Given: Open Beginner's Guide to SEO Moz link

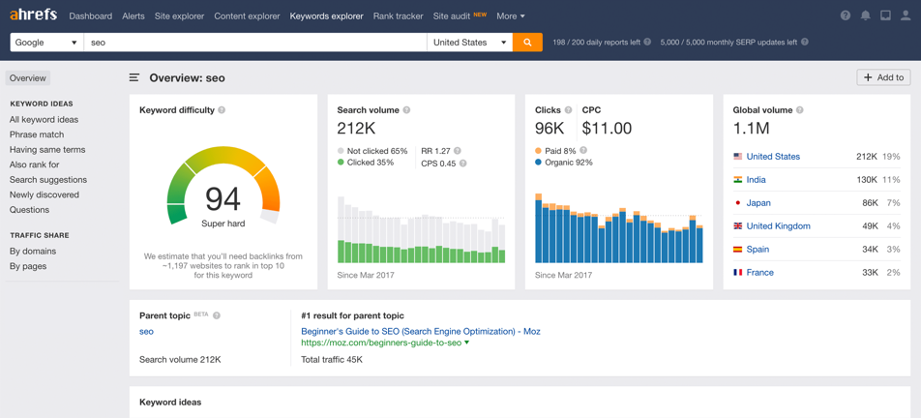Looking at the screenshot, I should coord(420,331).
